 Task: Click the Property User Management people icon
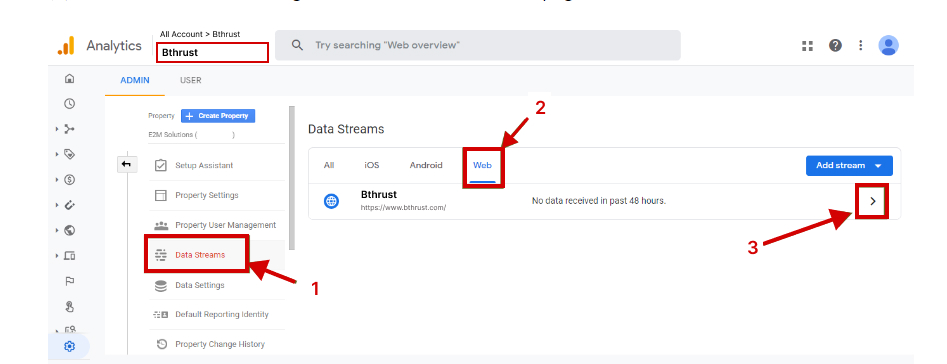tap(161, 225)
